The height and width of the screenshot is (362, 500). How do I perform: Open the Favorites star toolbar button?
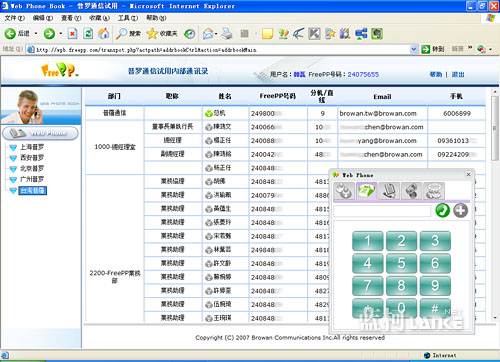[162, 33]
